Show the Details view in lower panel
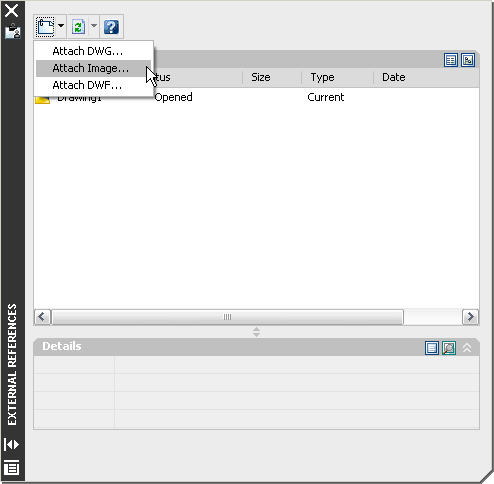 coord(432,348)
